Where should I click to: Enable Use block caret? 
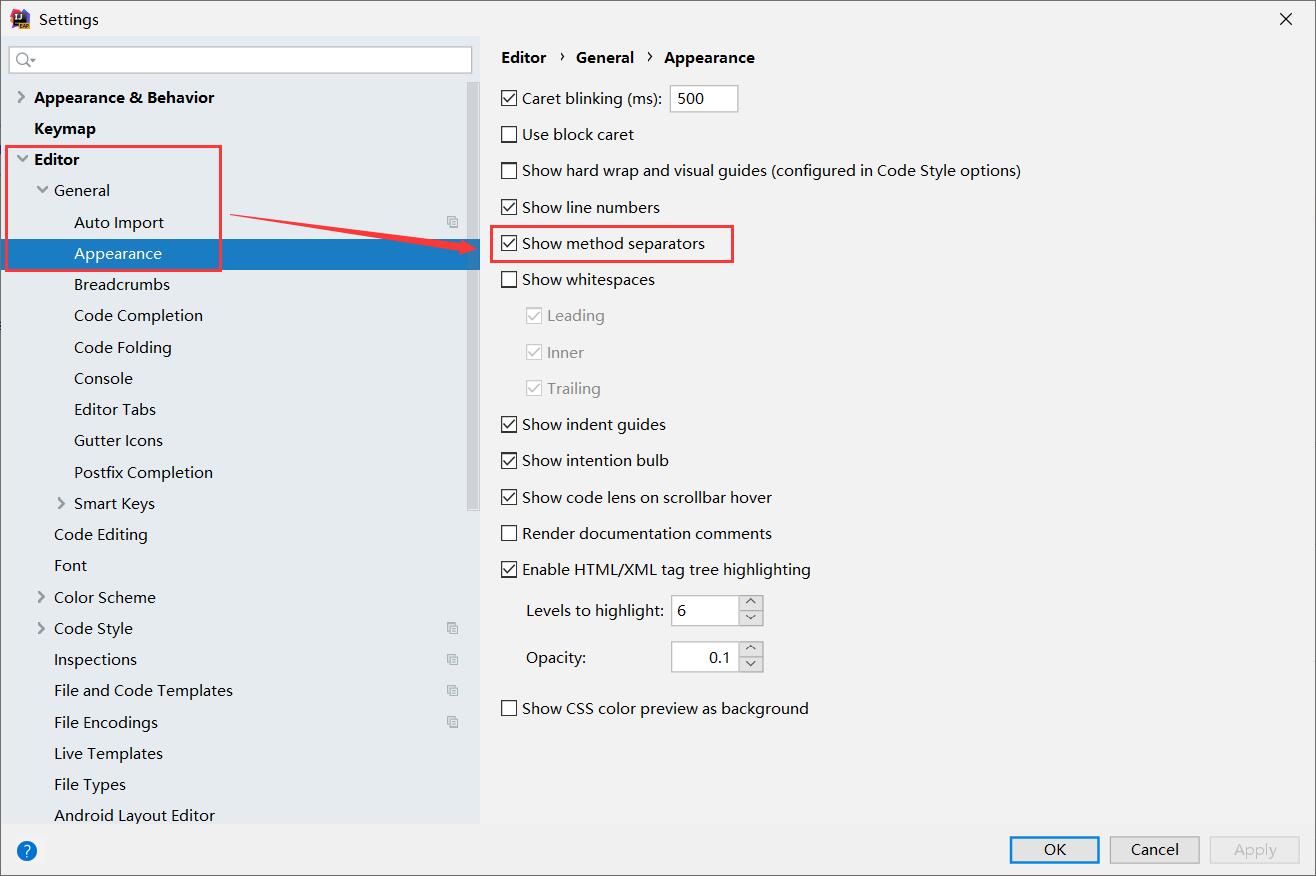click(509, 134)
